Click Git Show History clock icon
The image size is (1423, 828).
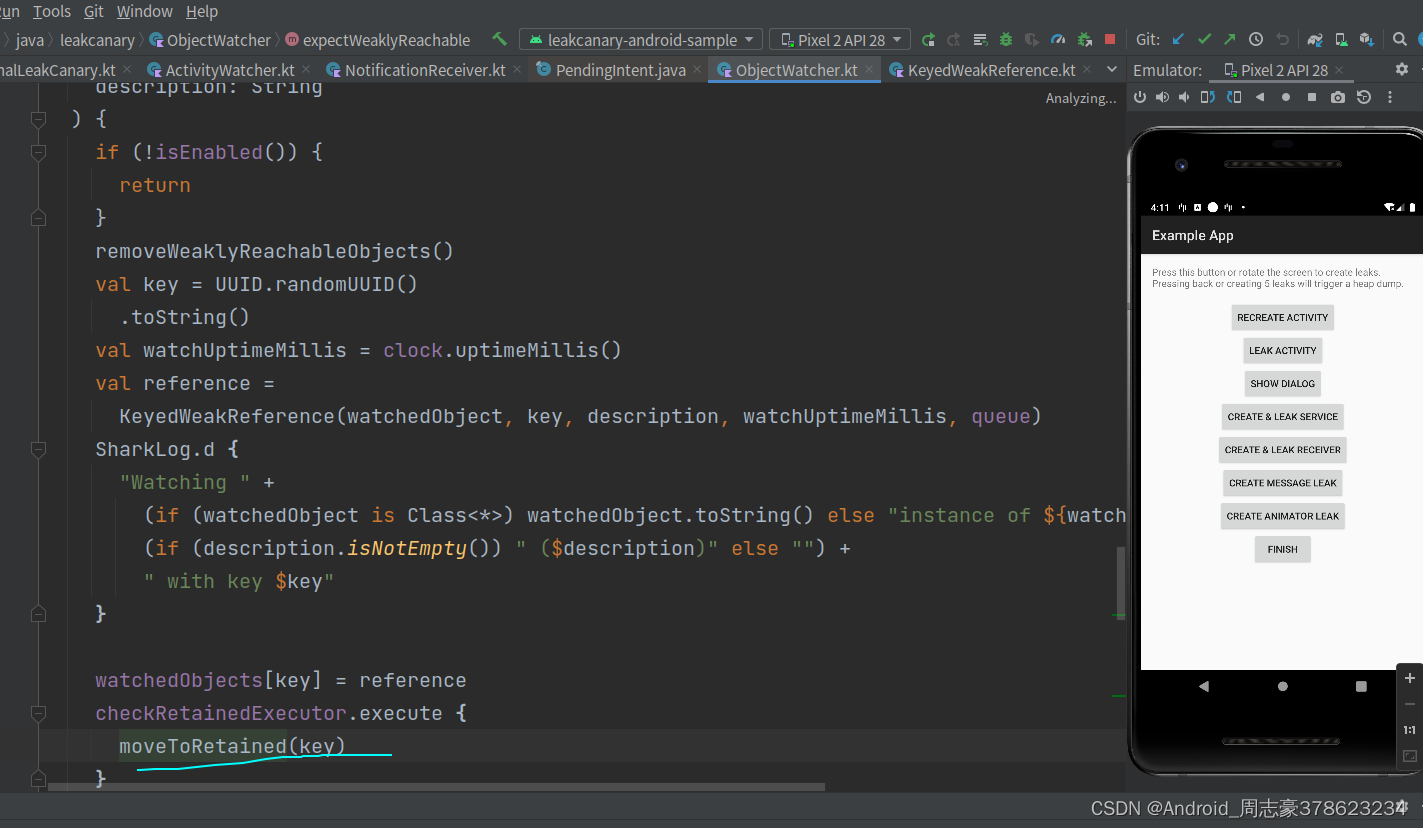[1256, 40]
